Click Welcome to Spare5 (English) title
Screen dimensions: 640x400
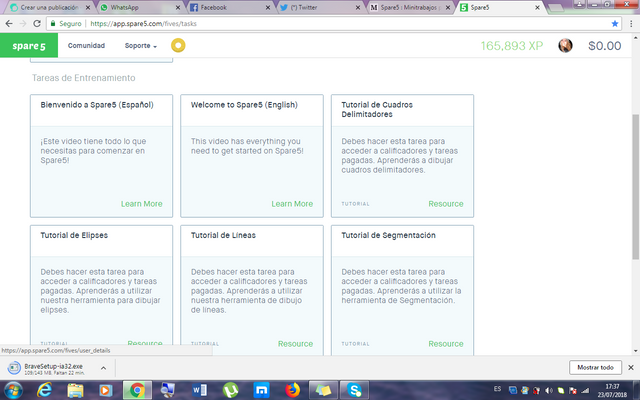(244, 105)
